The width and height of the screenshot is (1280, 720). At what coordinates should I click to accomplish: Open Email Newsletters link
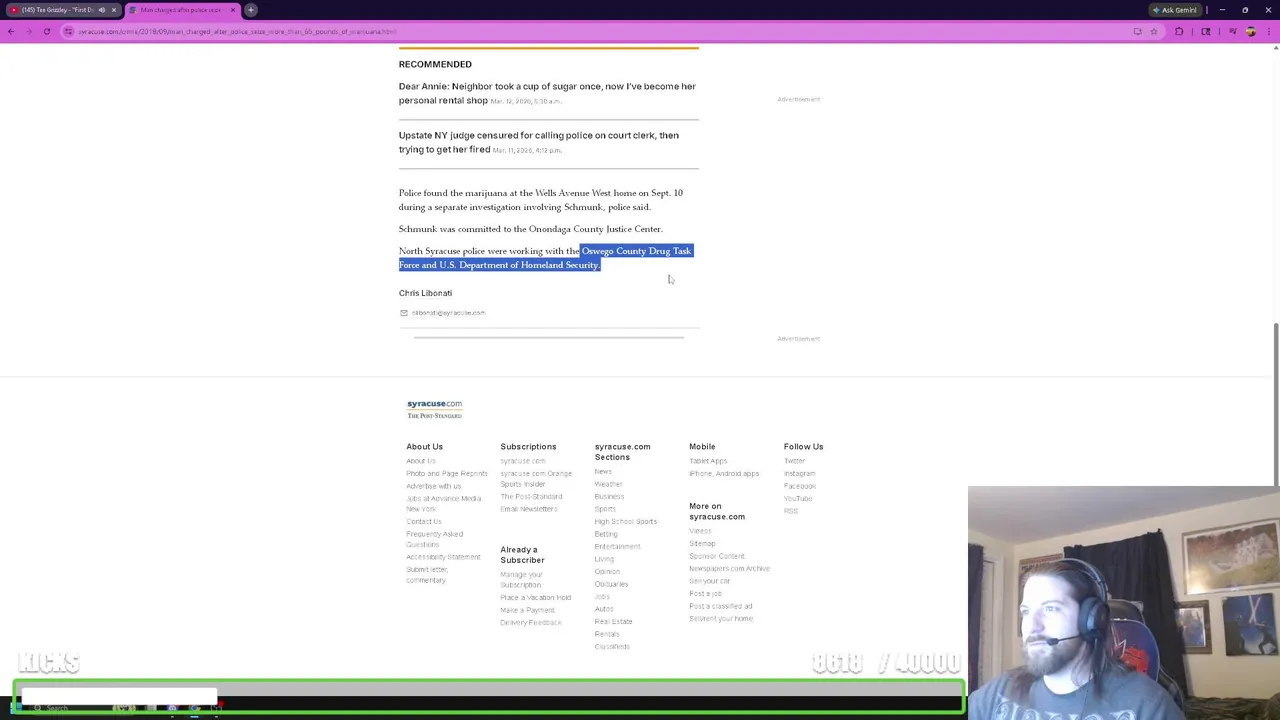pyautogui.click(x=529, y=509)
